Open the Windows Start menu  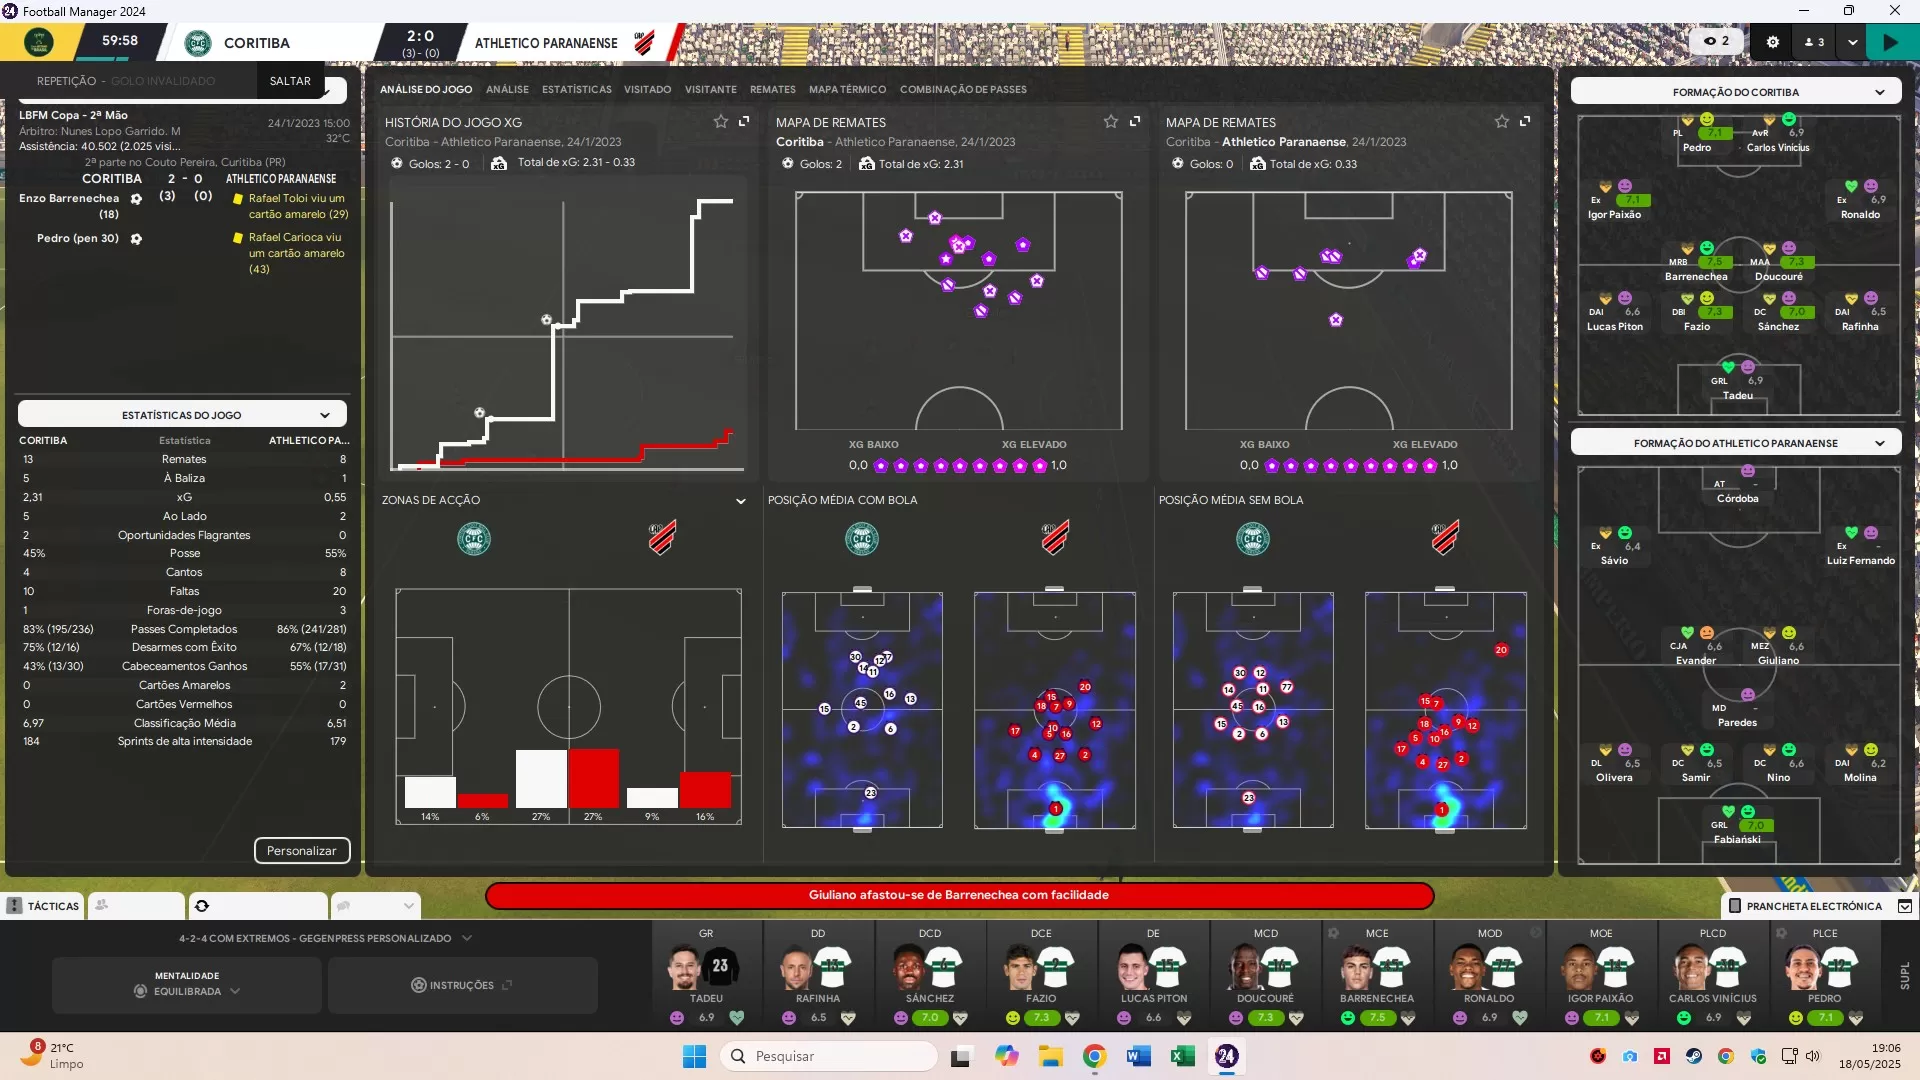(694, 1056)
